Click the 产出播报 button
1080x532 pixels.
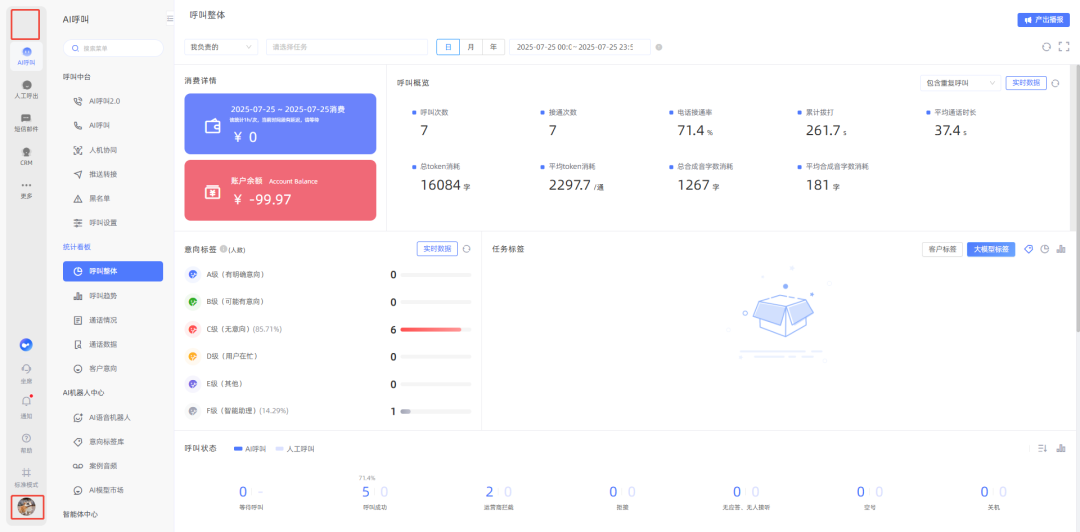[x=1043, y=20]
